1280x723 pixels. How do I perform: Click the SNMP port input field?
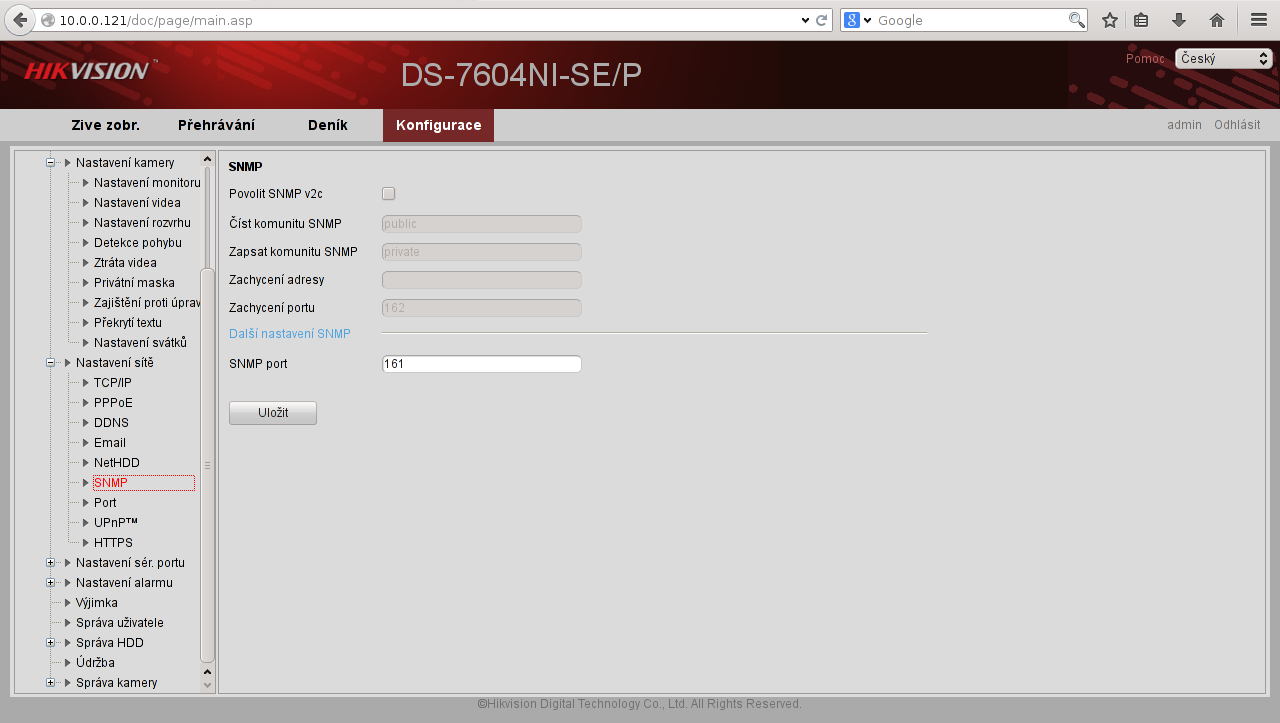pos(481,364)
